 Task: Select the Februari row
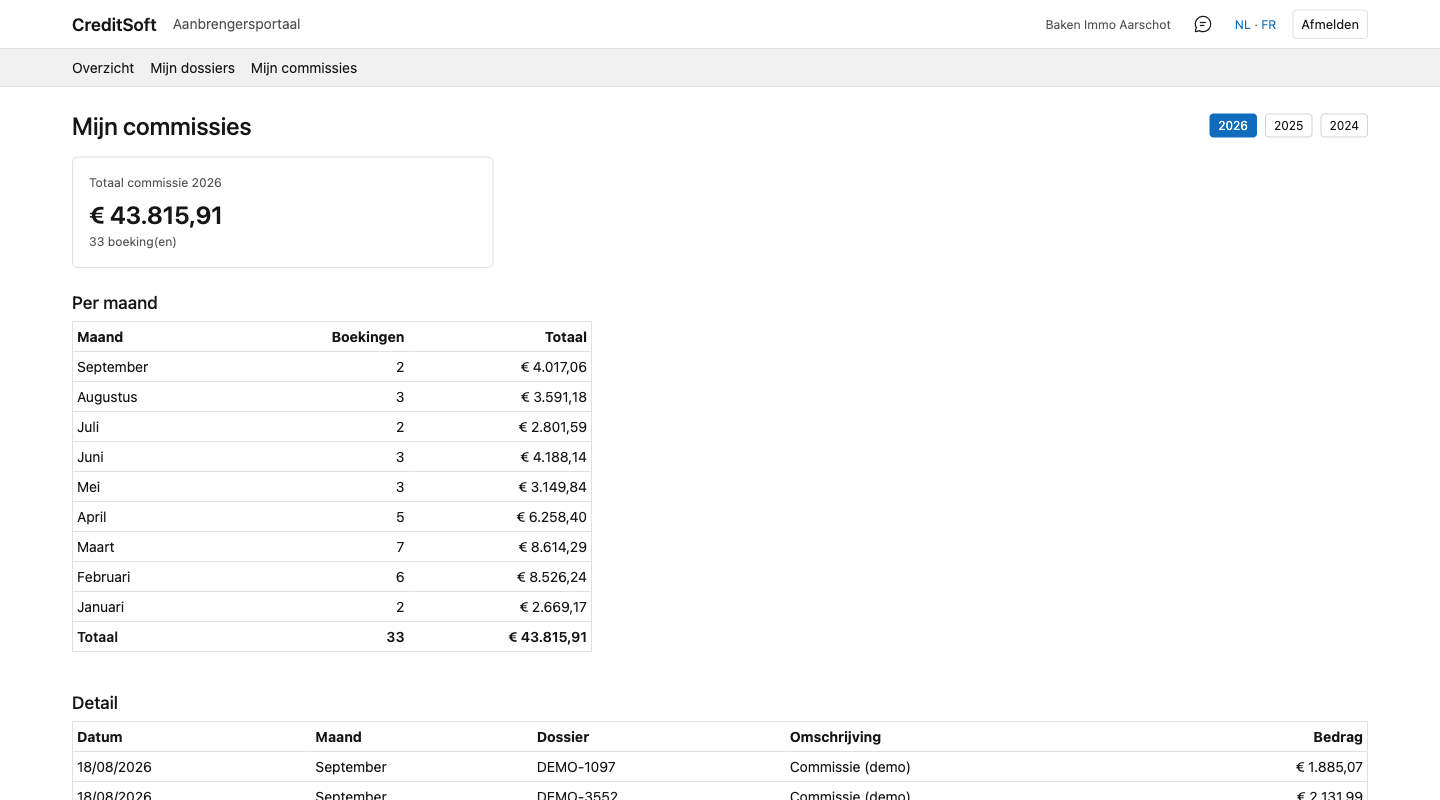(332, 577)
